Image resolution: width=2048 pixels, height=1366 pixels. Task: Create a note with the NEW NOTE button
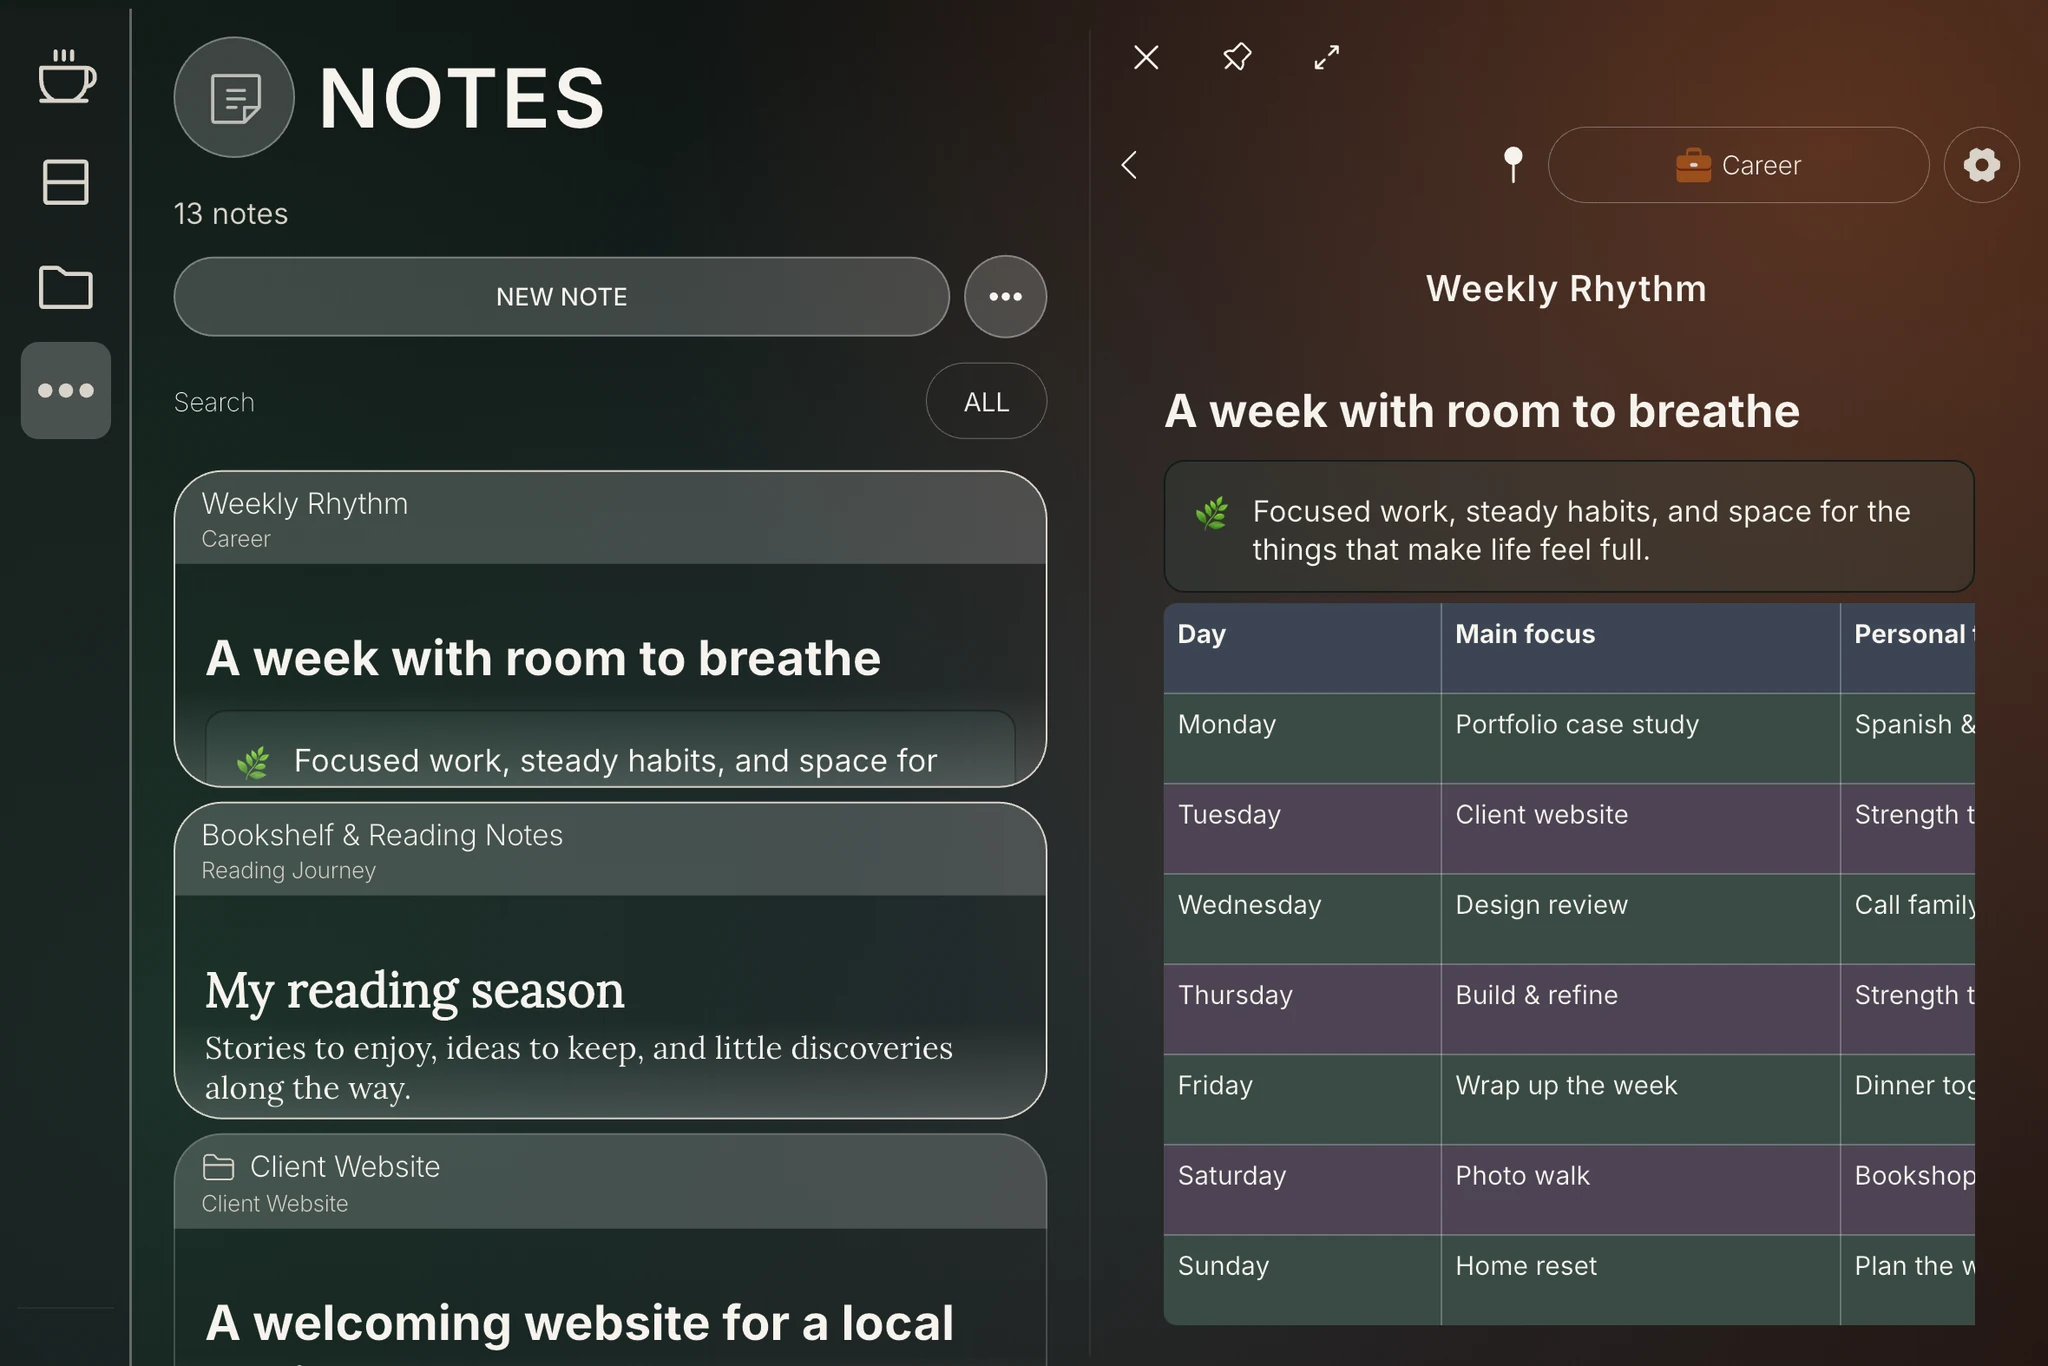[x=561, y=296]
